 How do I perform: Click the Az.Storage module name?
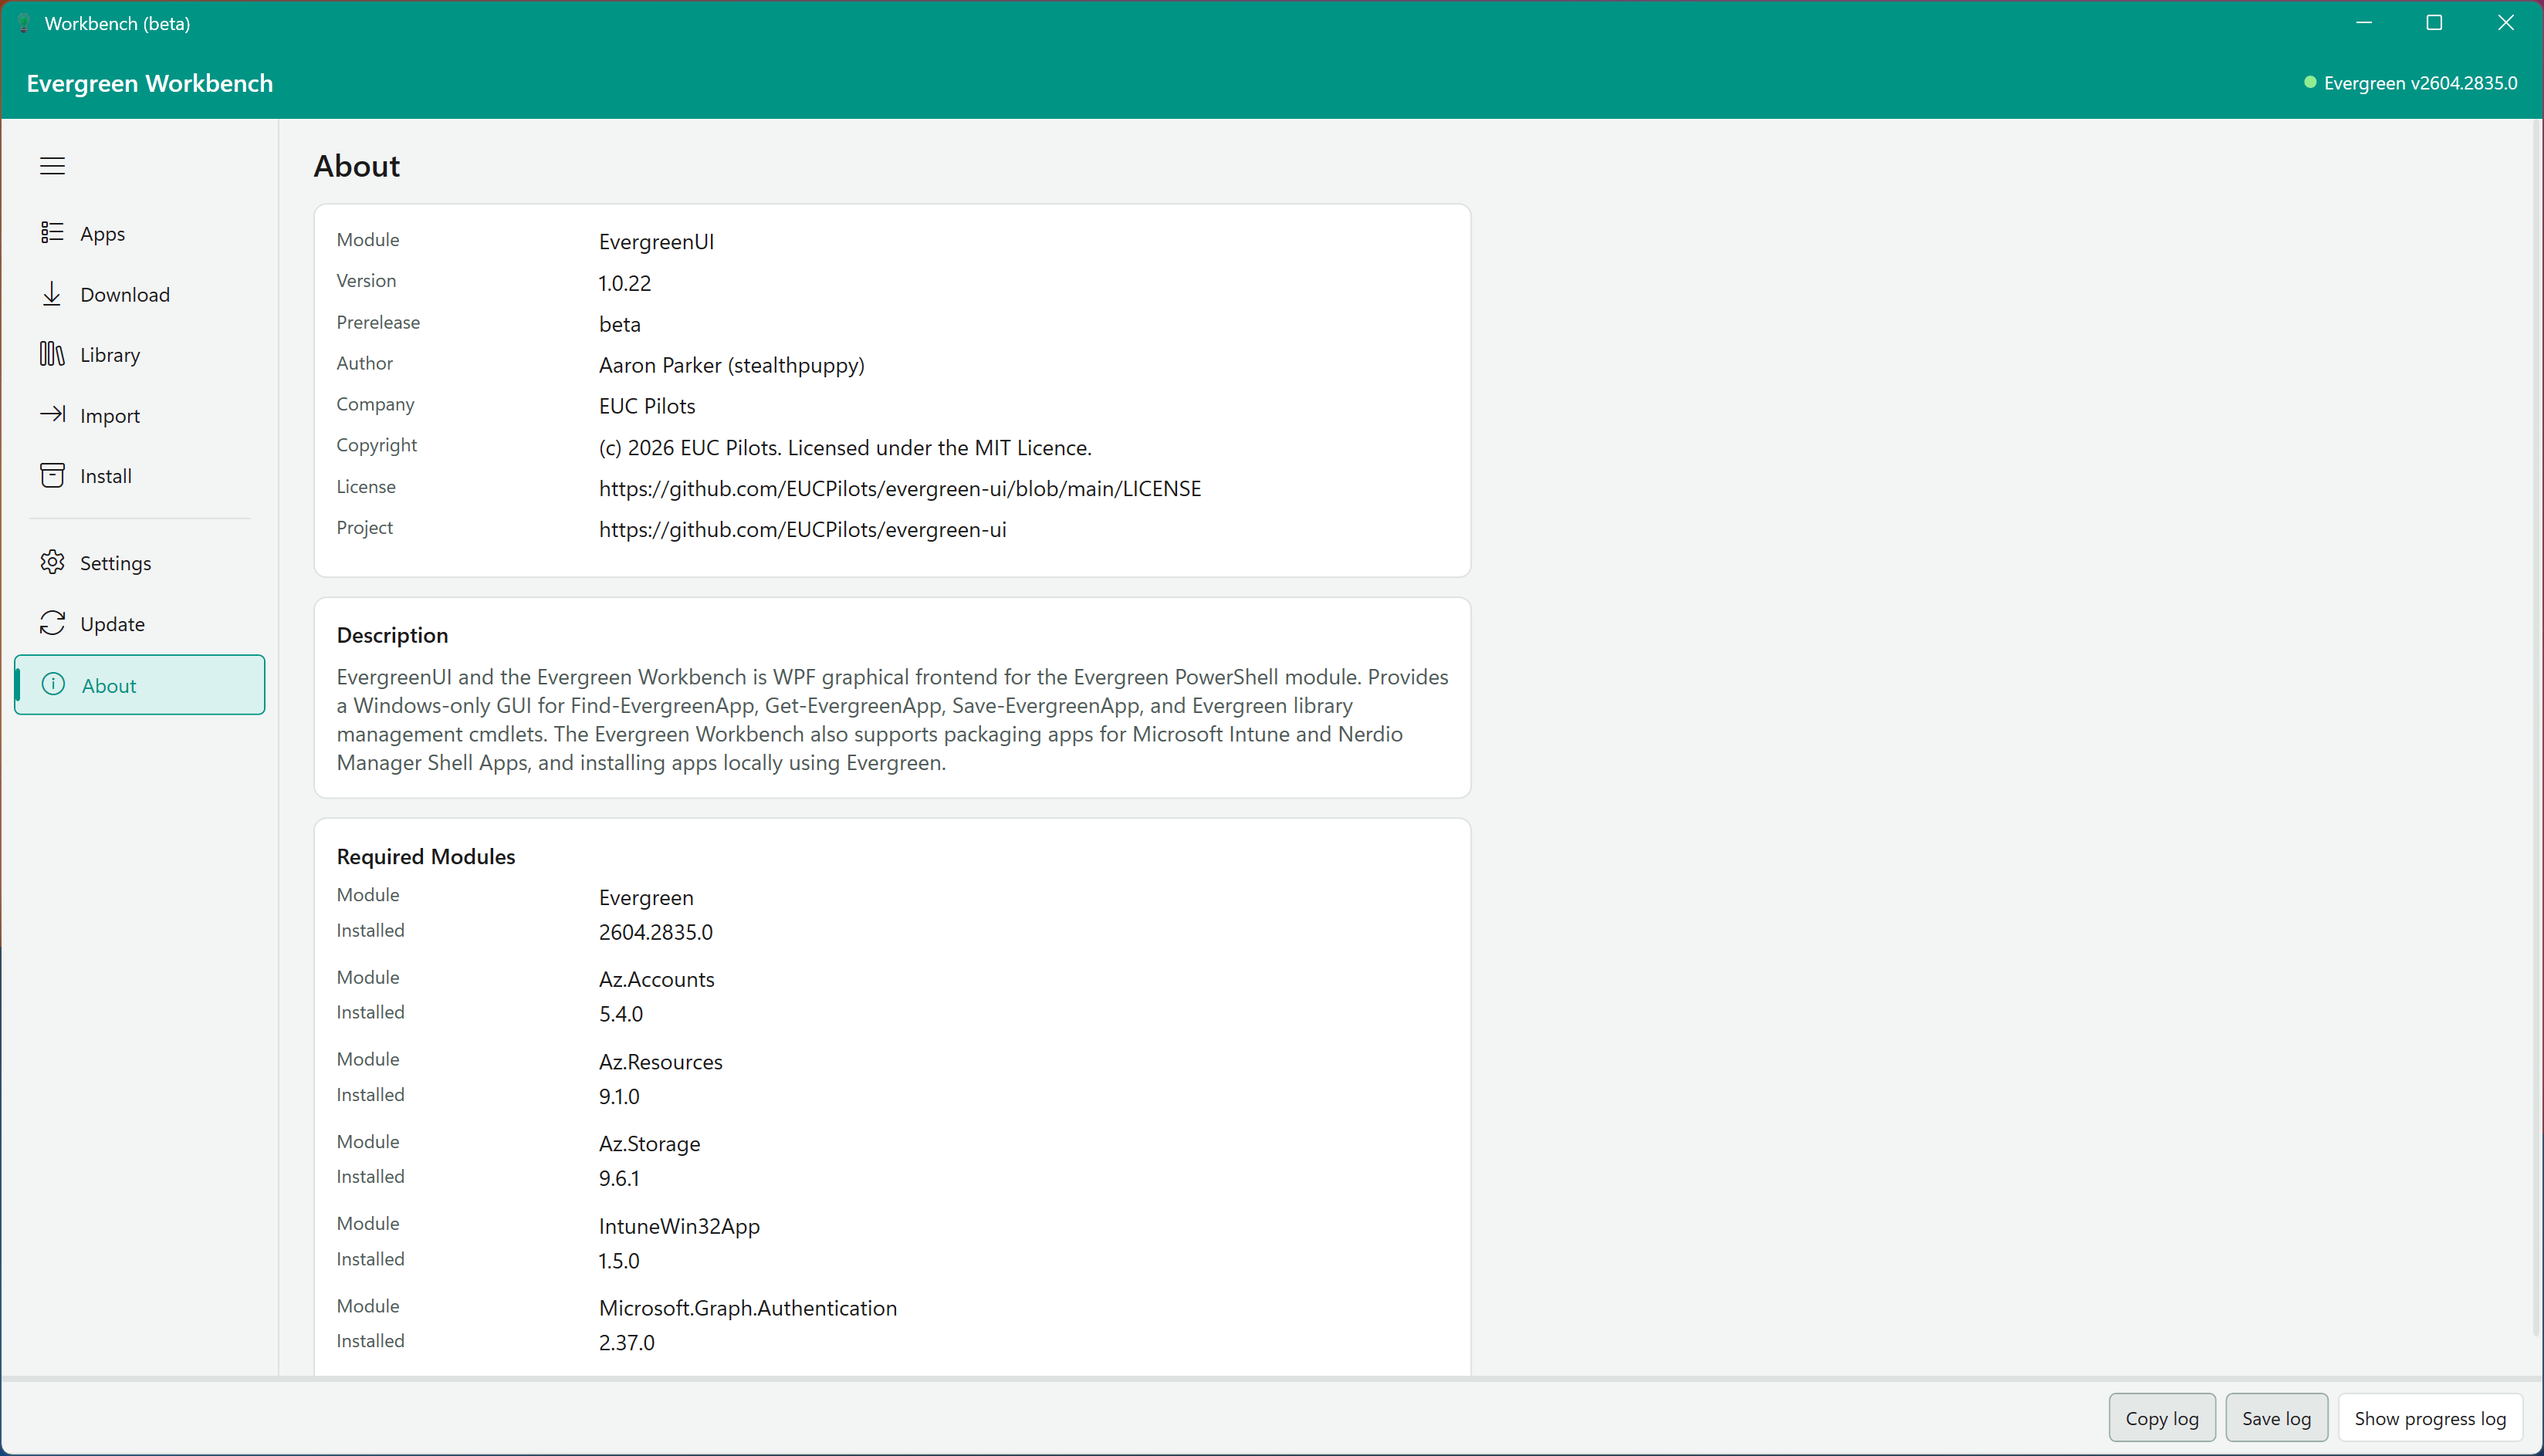pos(649,1144)
